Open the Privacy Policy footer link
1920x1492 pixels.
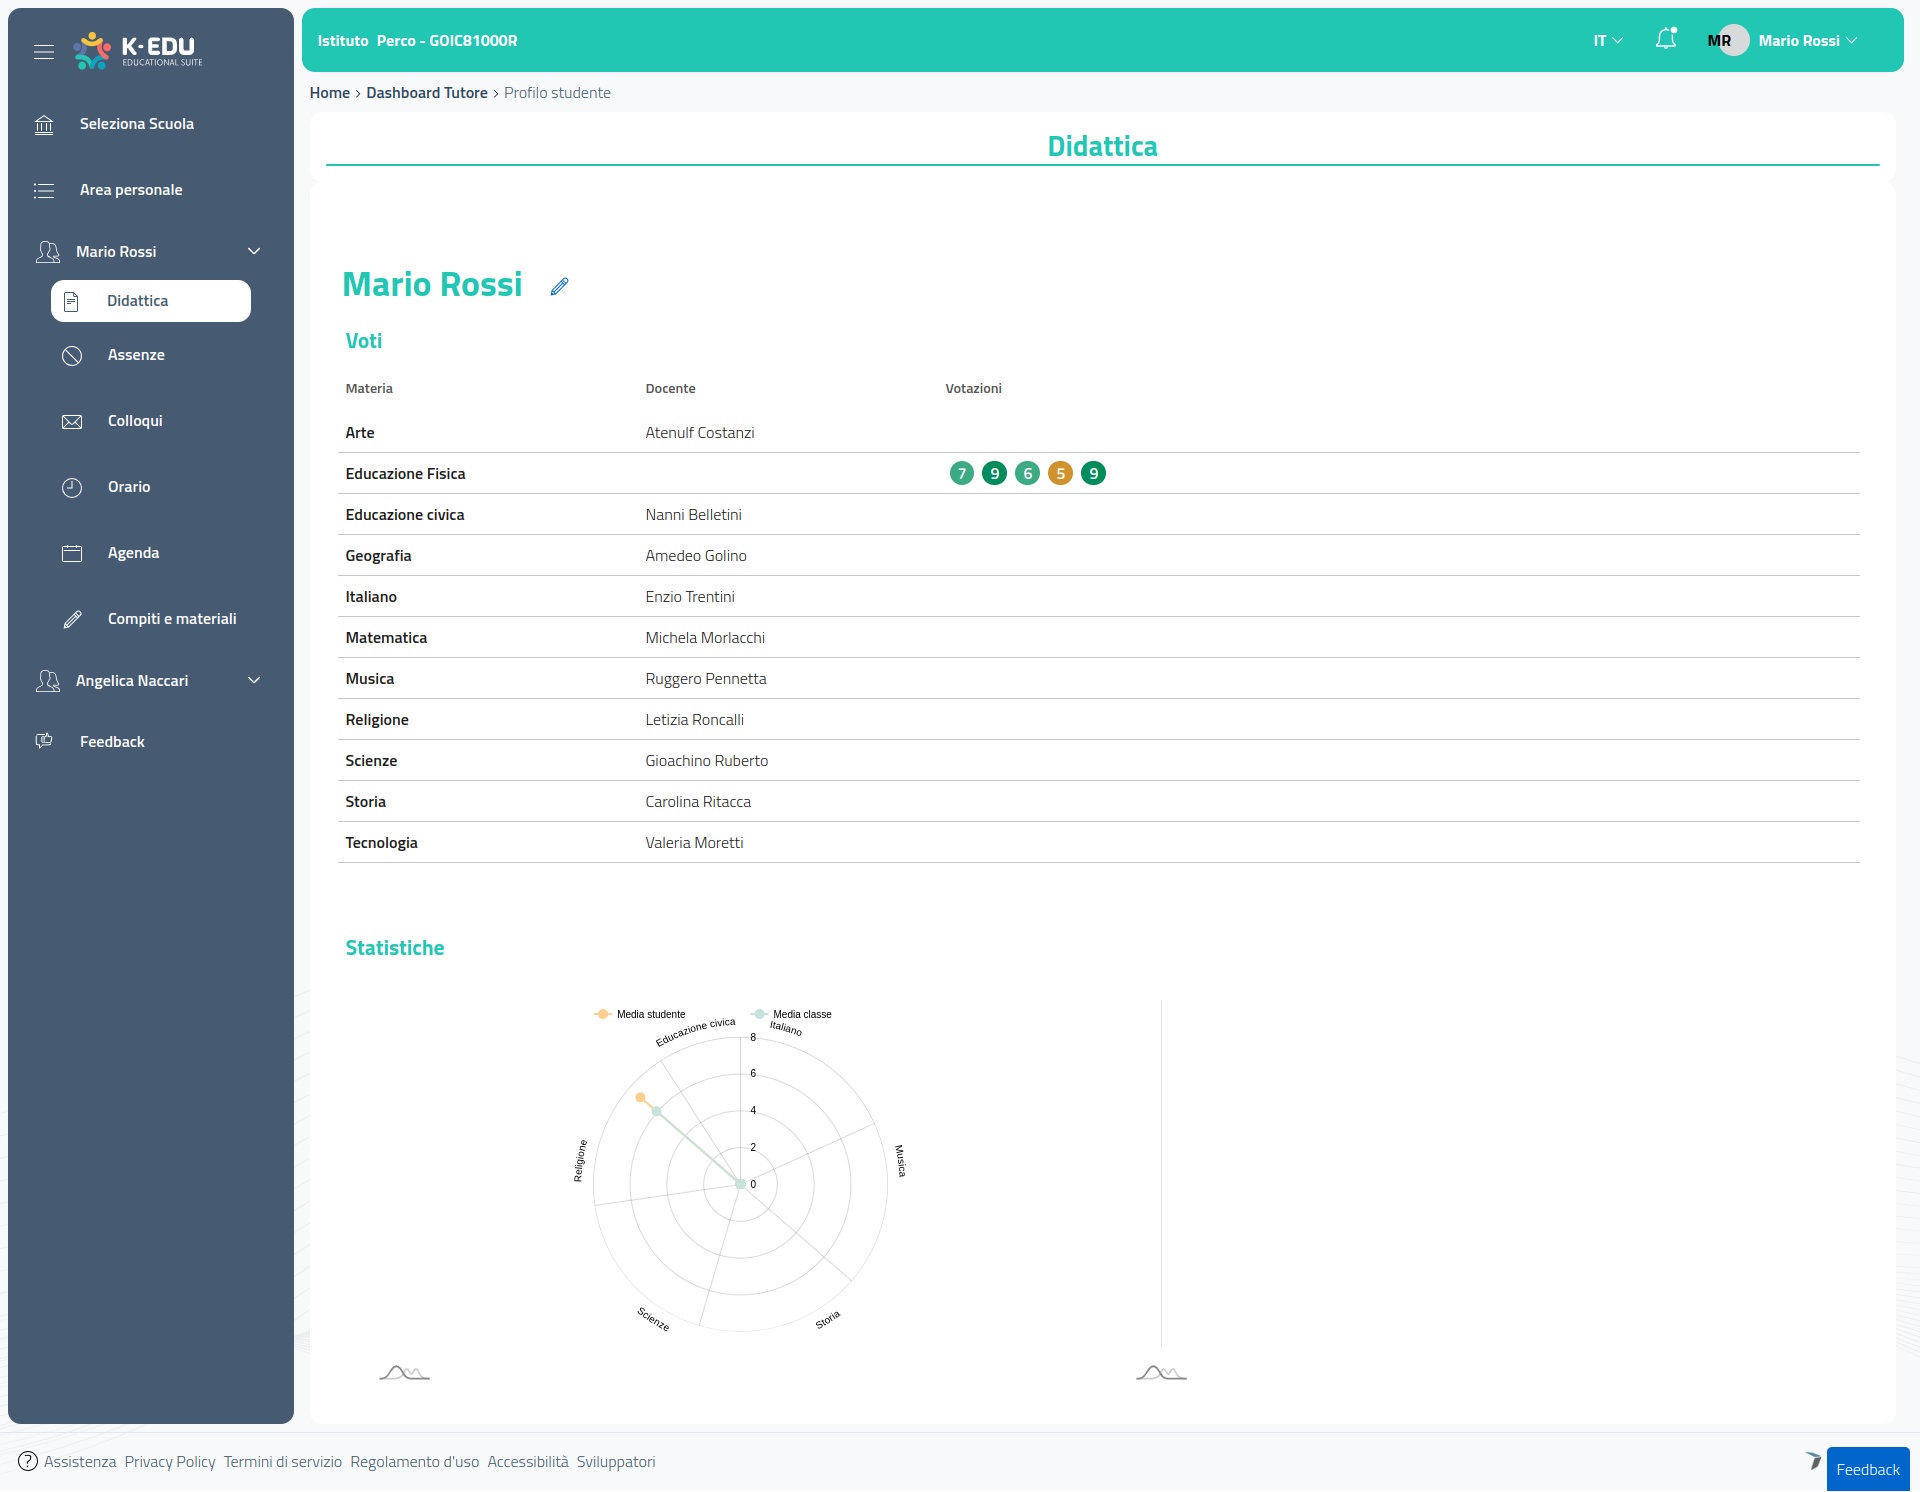coord(170,1462)
